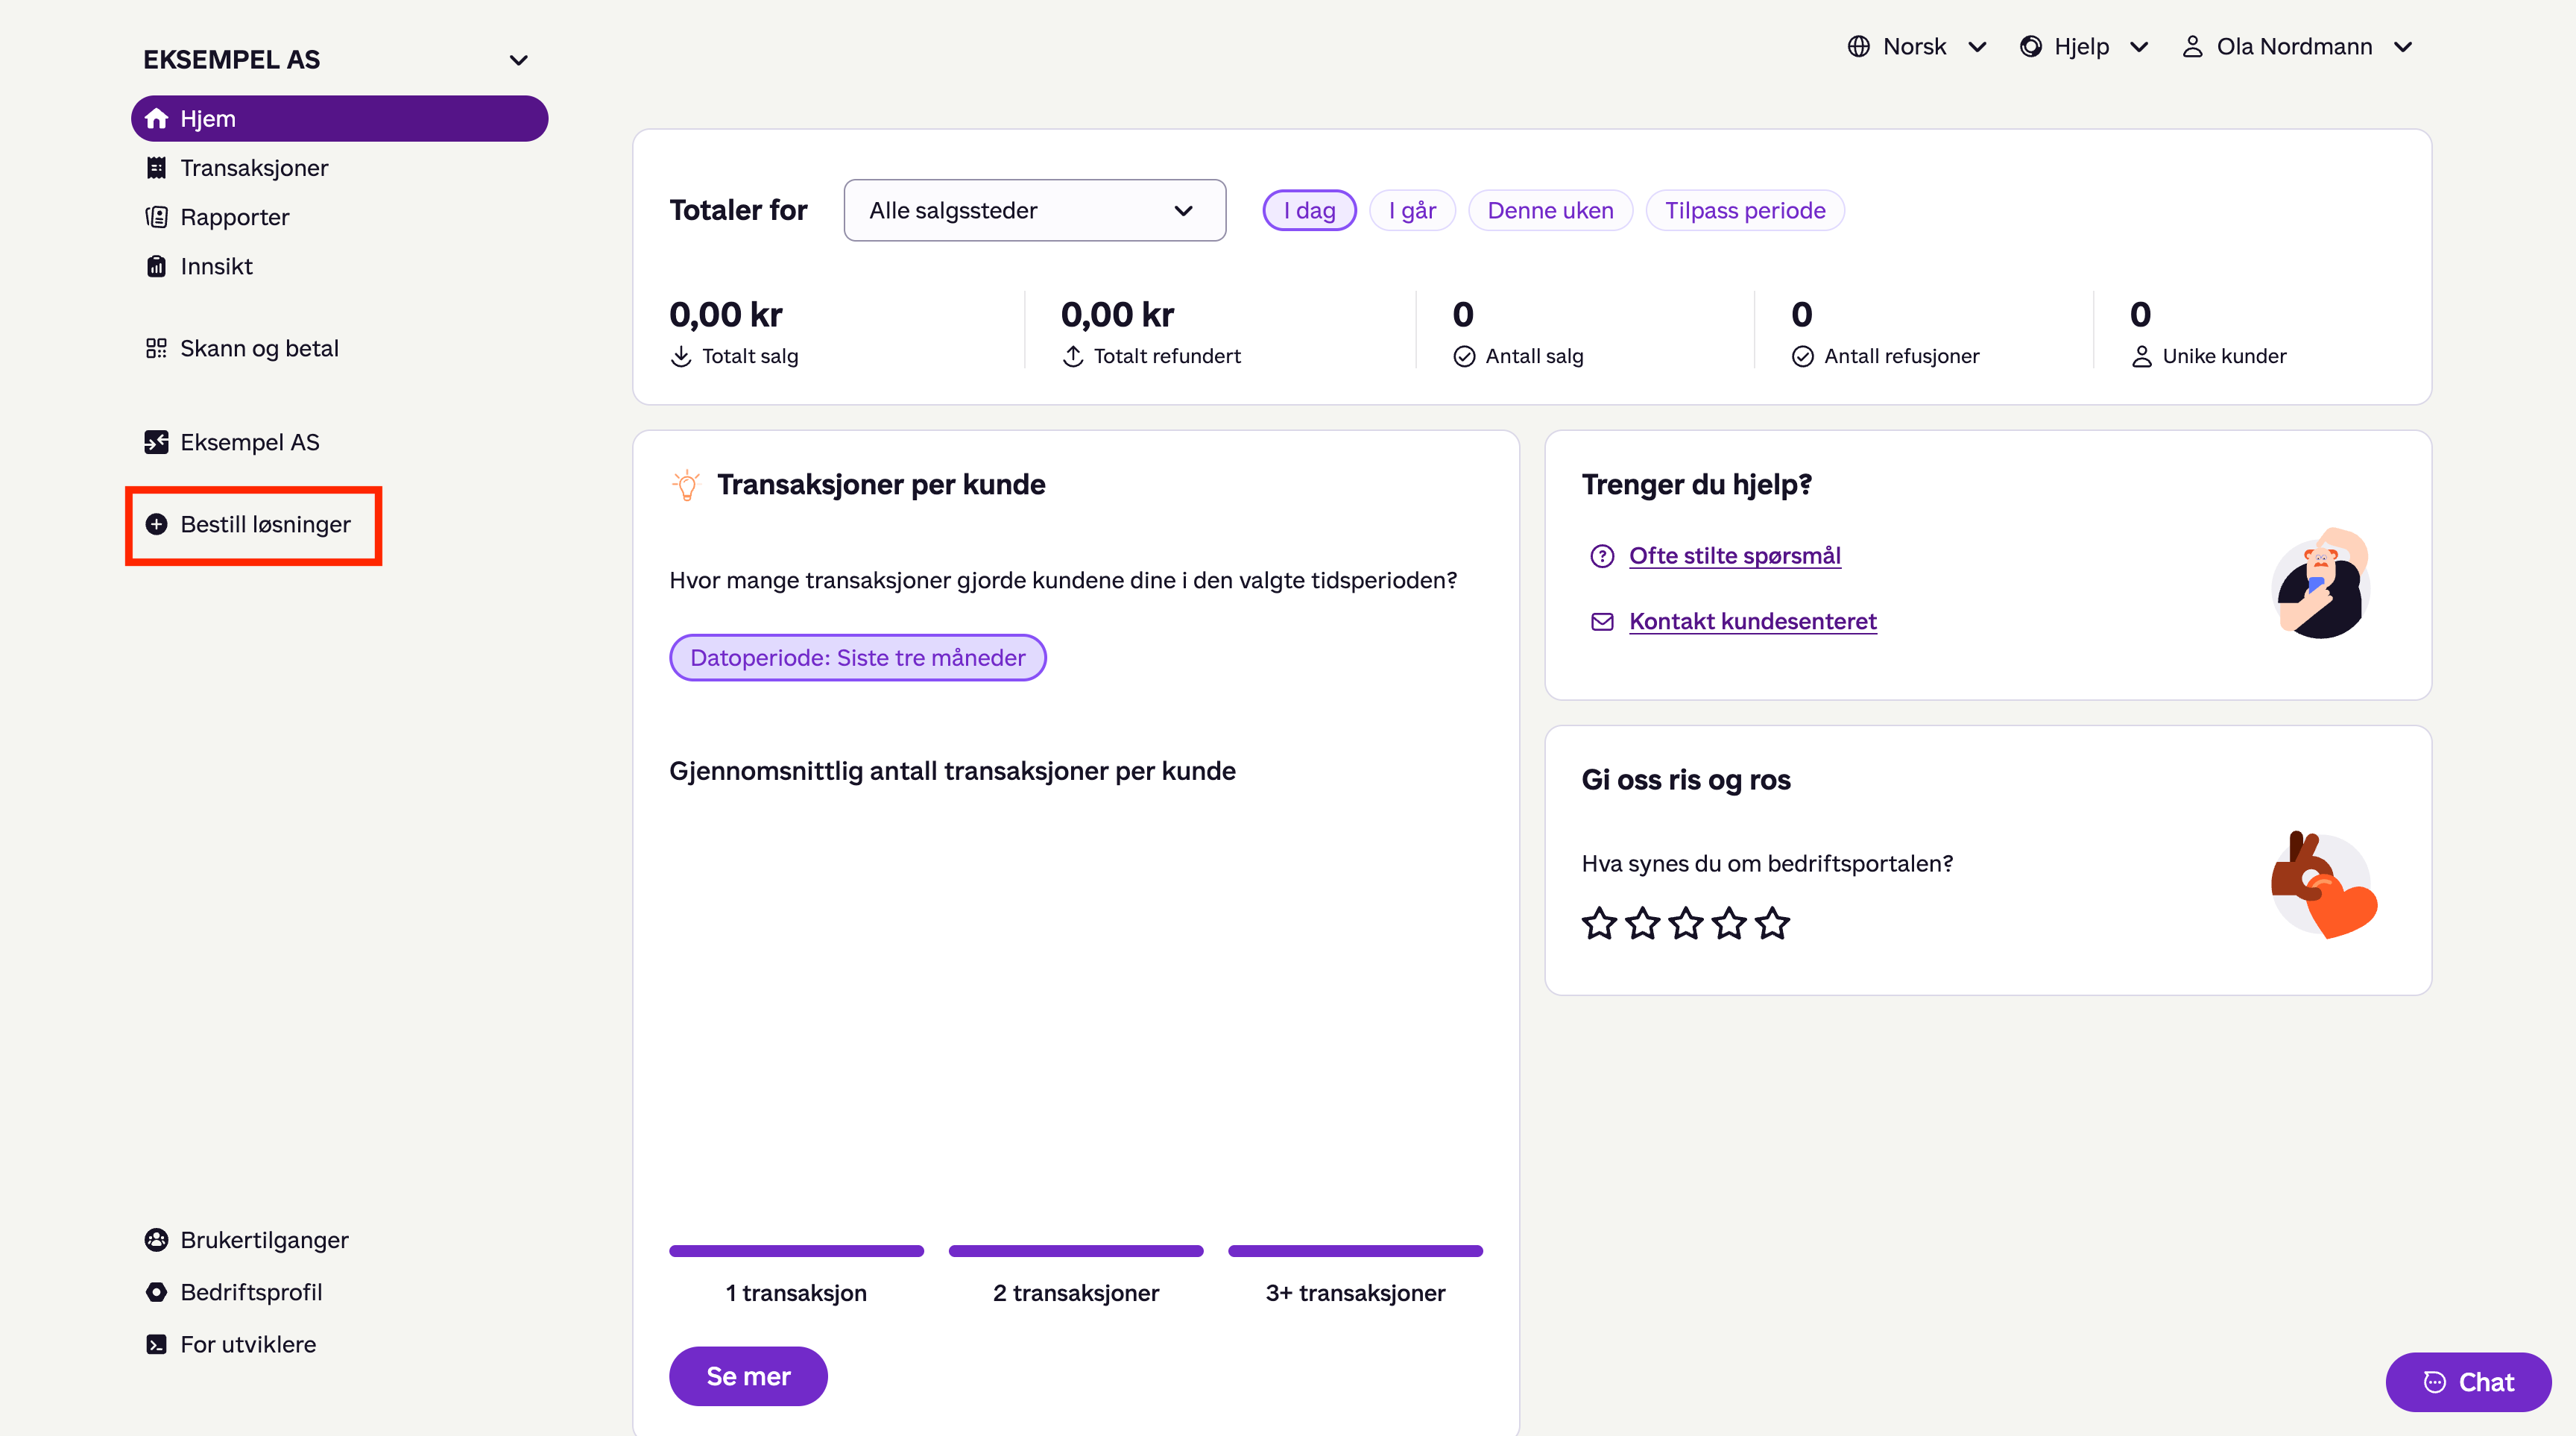The image size is (2576, 1436).
Task: Click the Innsikt chart icon
Action: (156, 266)
